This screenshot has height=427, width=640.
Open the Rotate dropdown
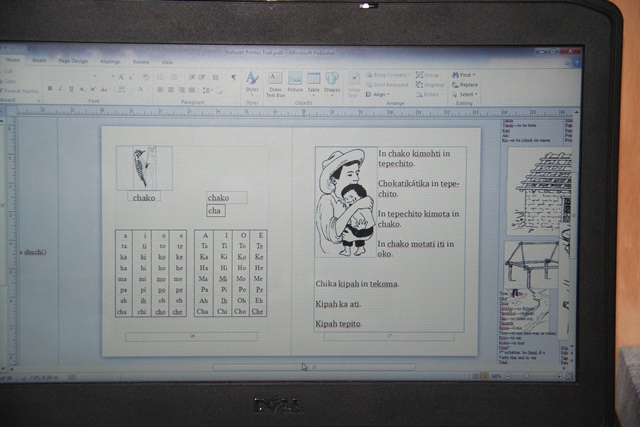(x=429, y=95)
